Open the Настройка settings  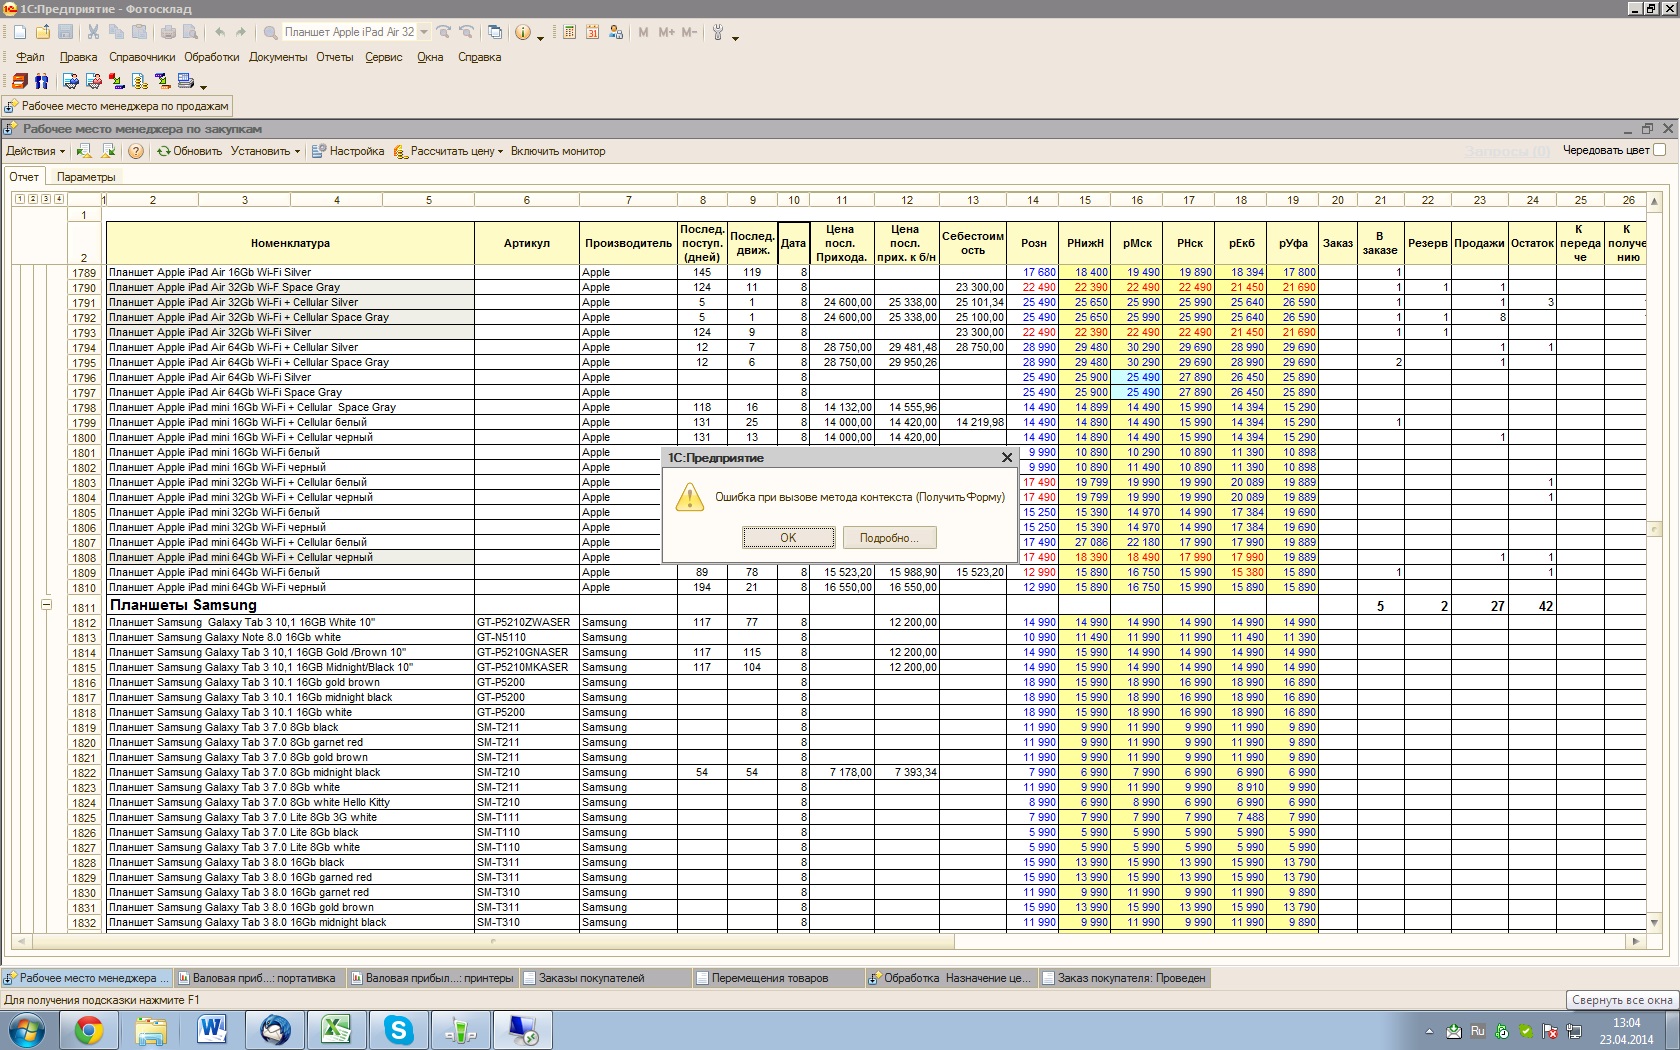(x=347, y=151)
